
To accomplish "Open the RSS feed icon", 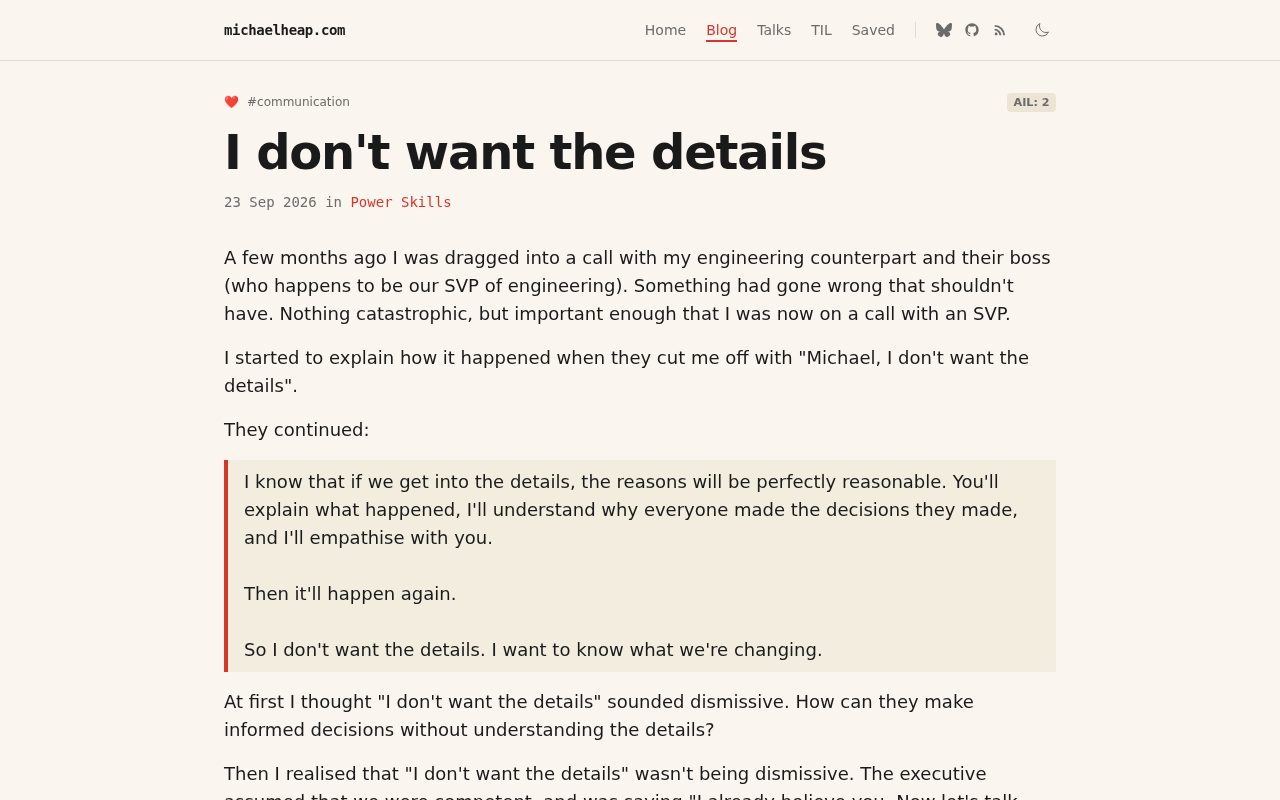I will coord(1000,30).
